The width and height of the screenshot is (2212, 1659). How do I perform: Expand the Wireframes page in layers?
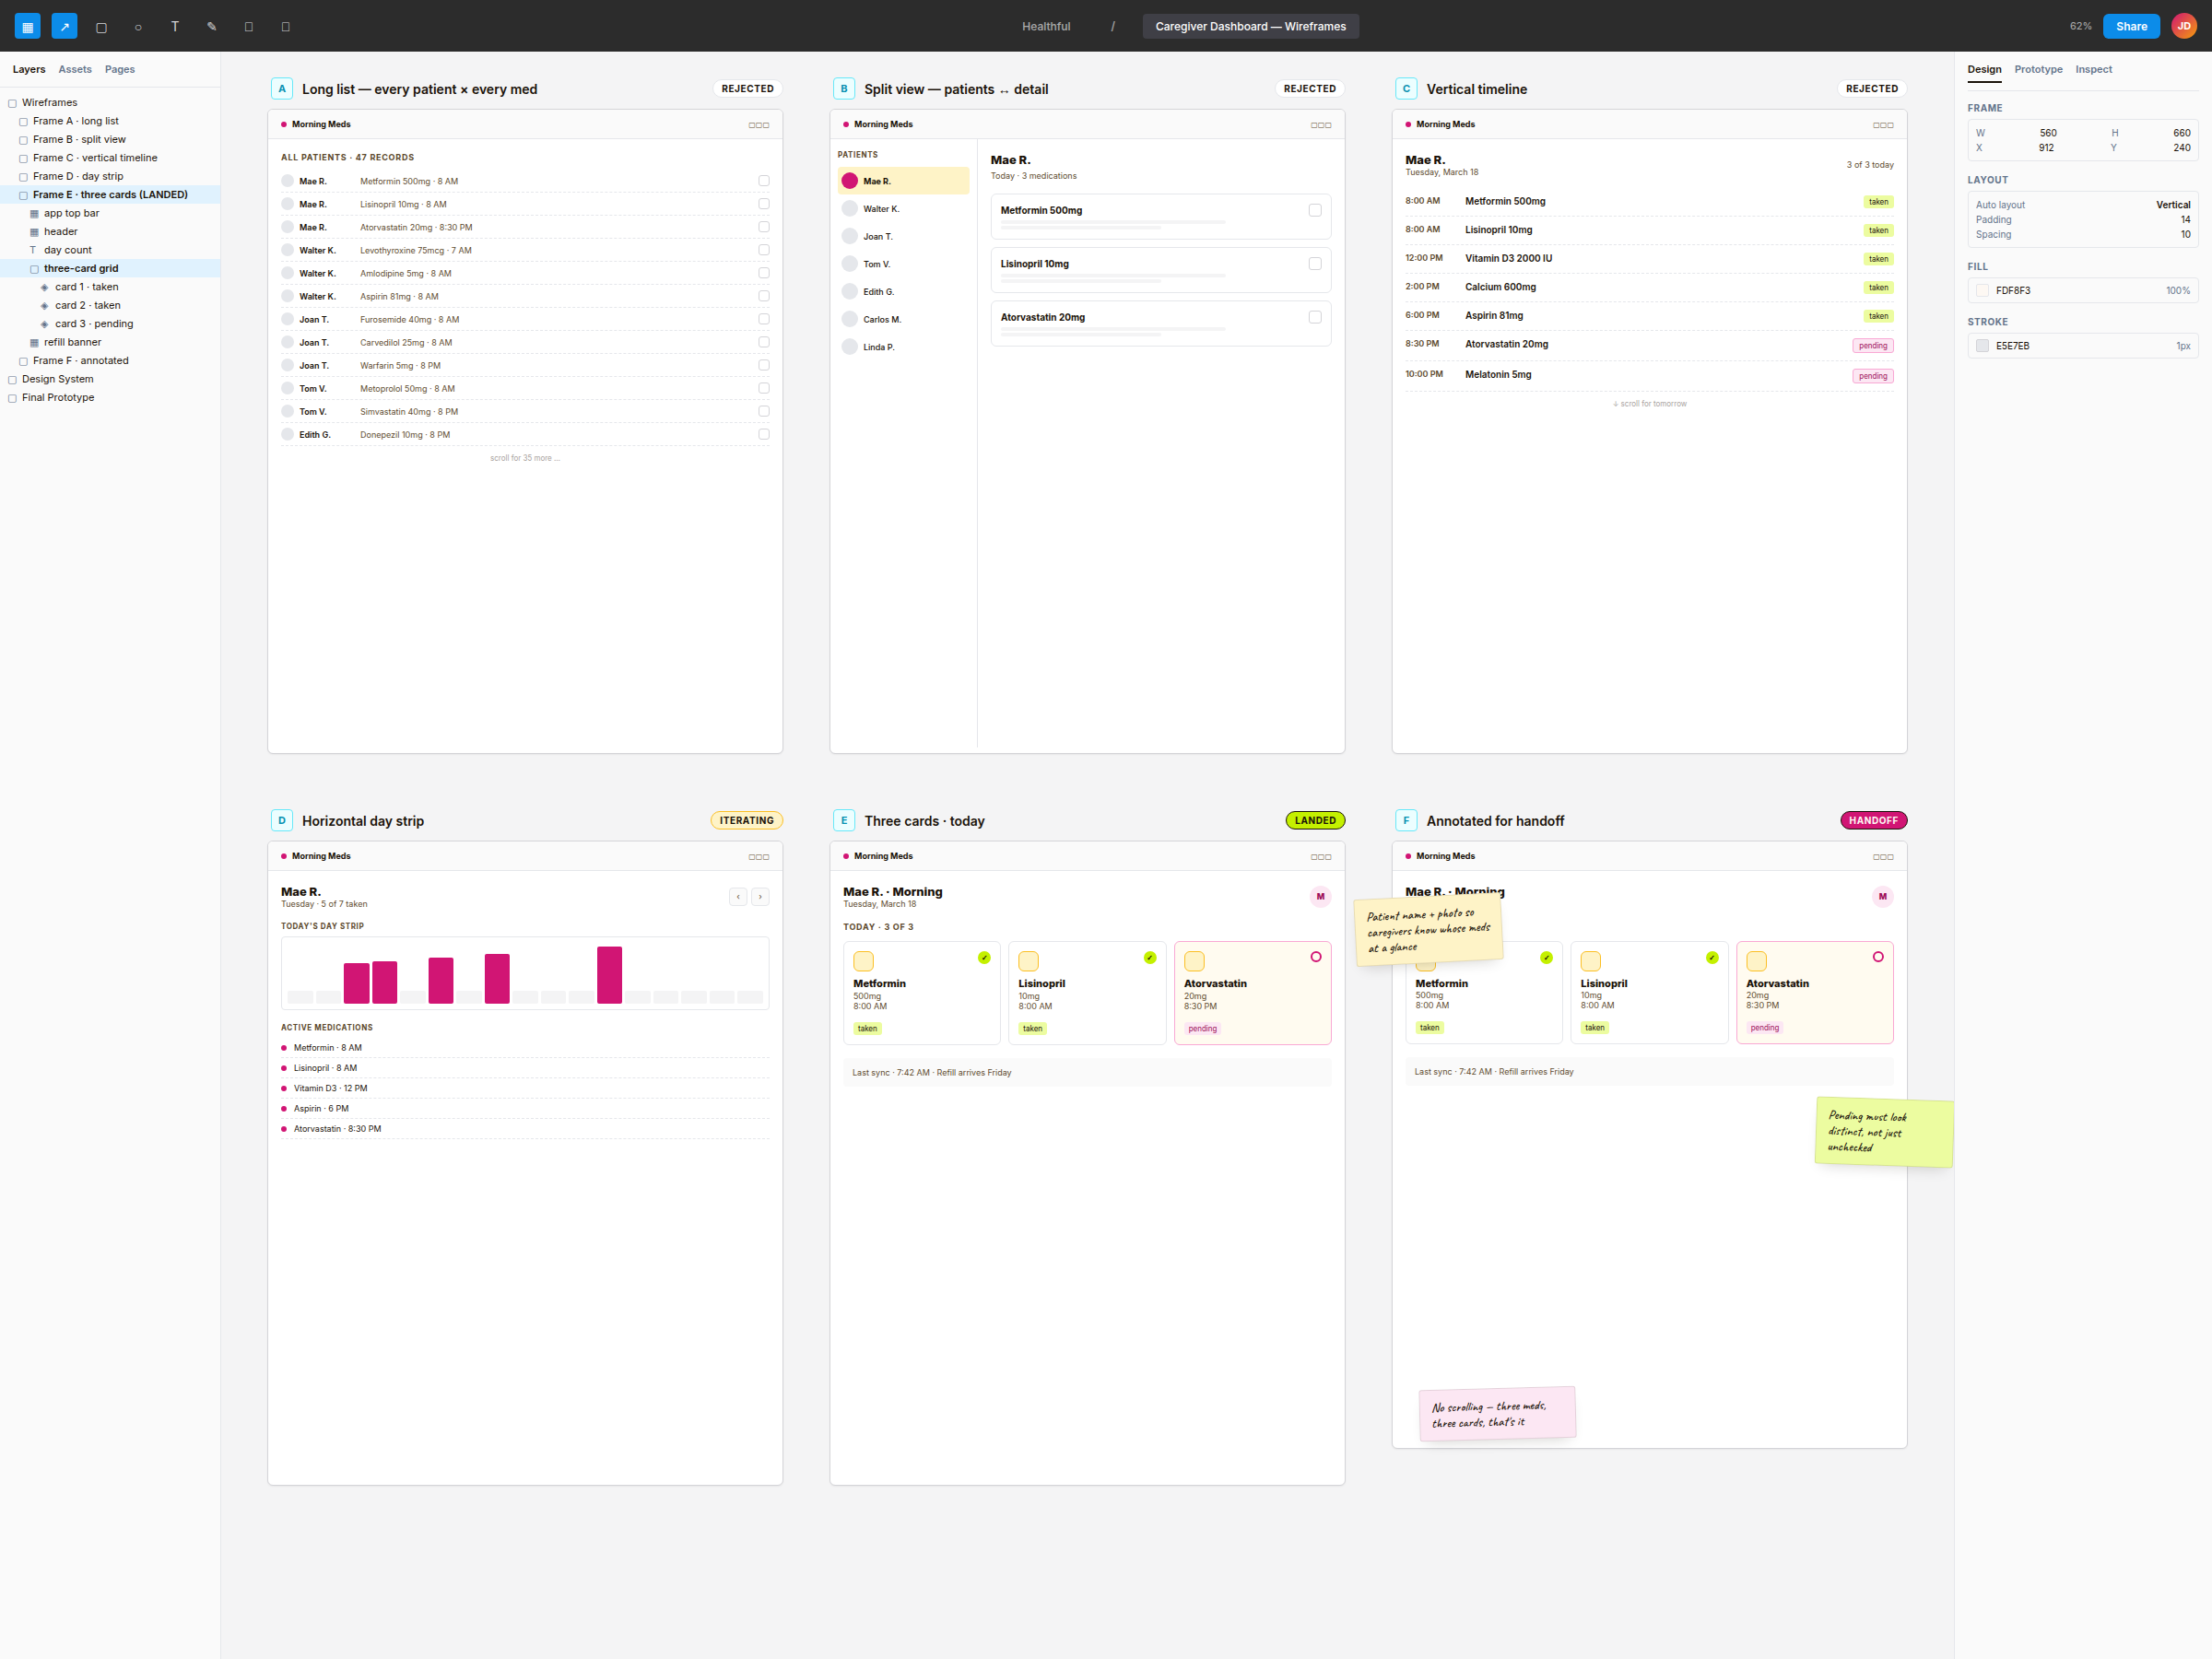(x=12, y=103)
